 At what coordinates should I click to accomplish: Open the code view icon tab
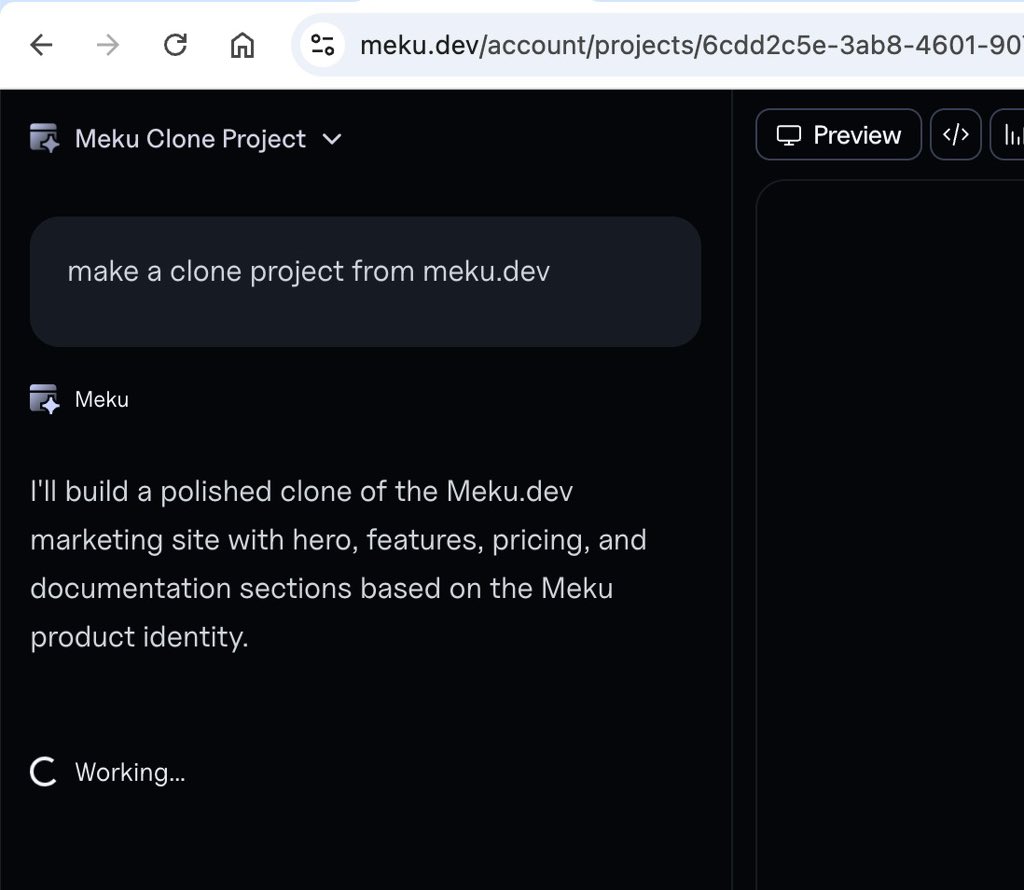click(955, 135)
